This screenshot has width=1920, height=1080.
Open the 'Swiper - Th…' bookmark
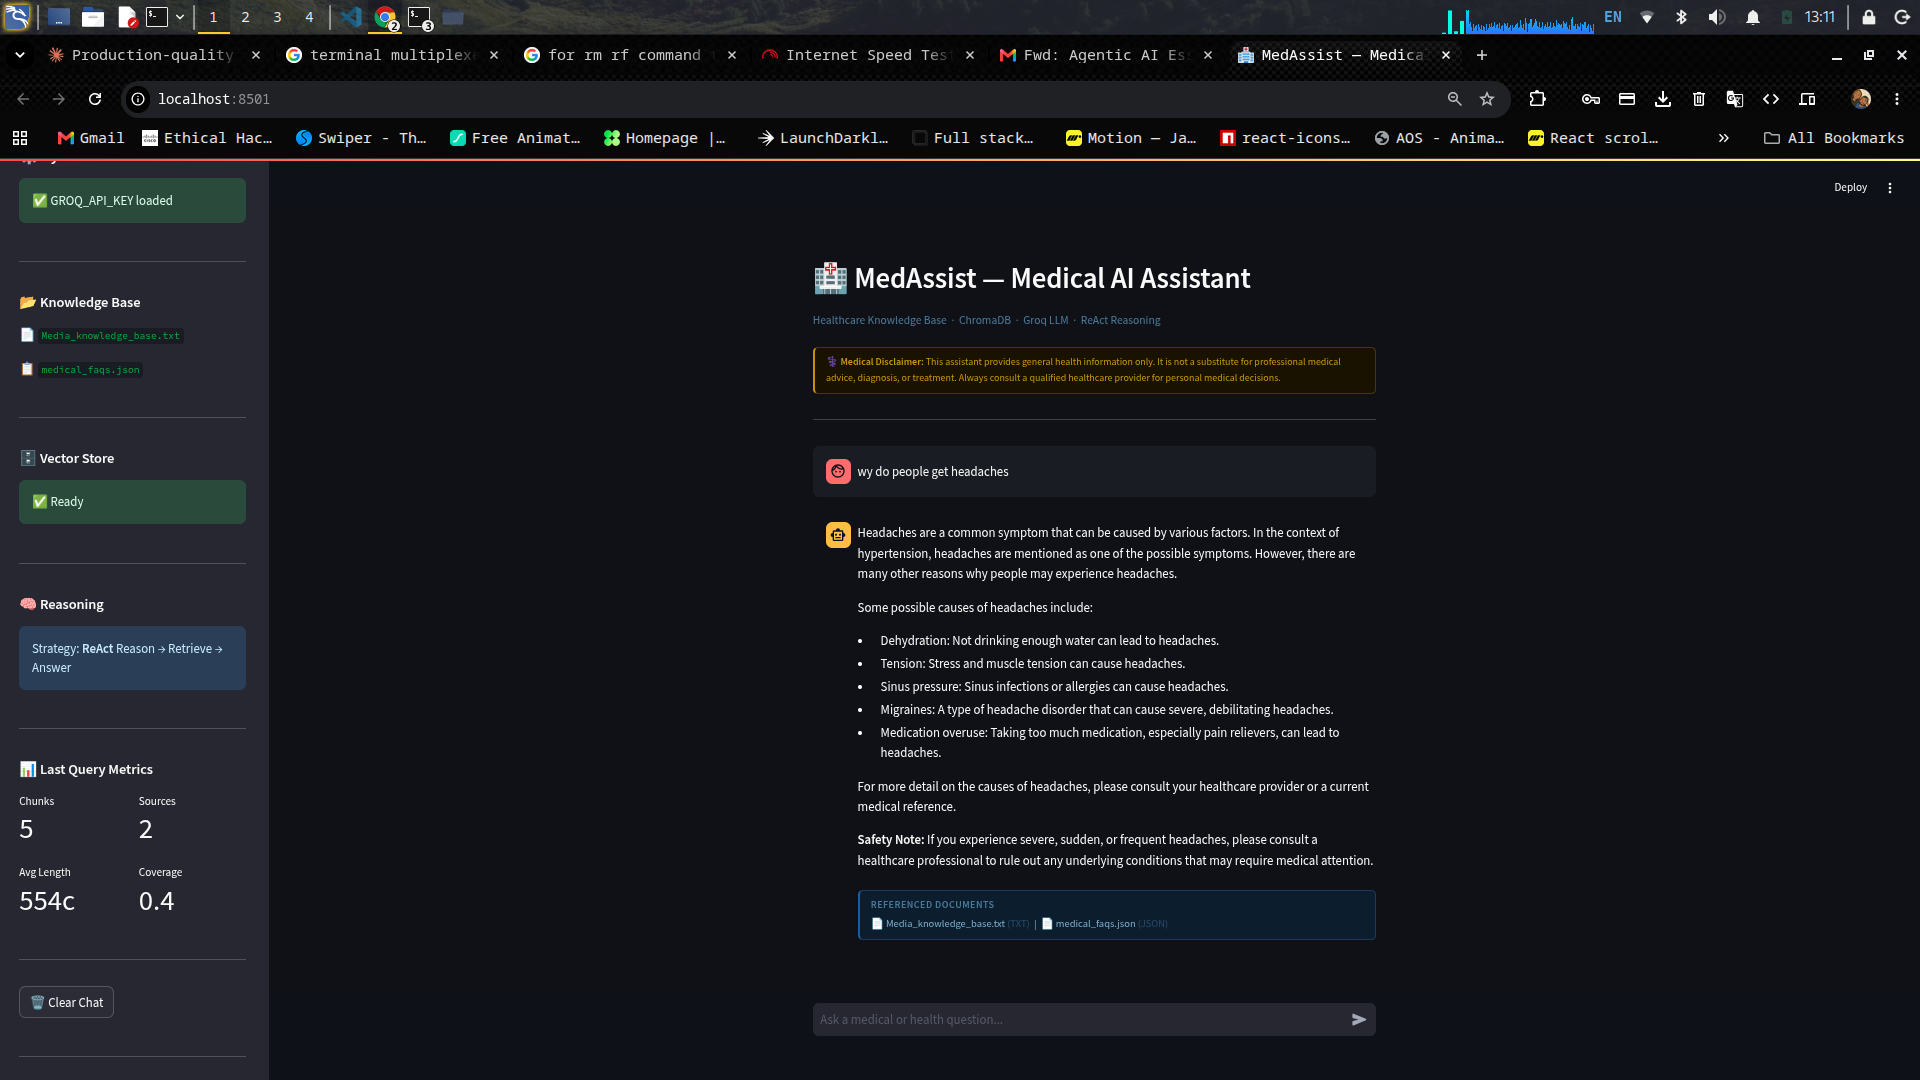pos(361,138)
